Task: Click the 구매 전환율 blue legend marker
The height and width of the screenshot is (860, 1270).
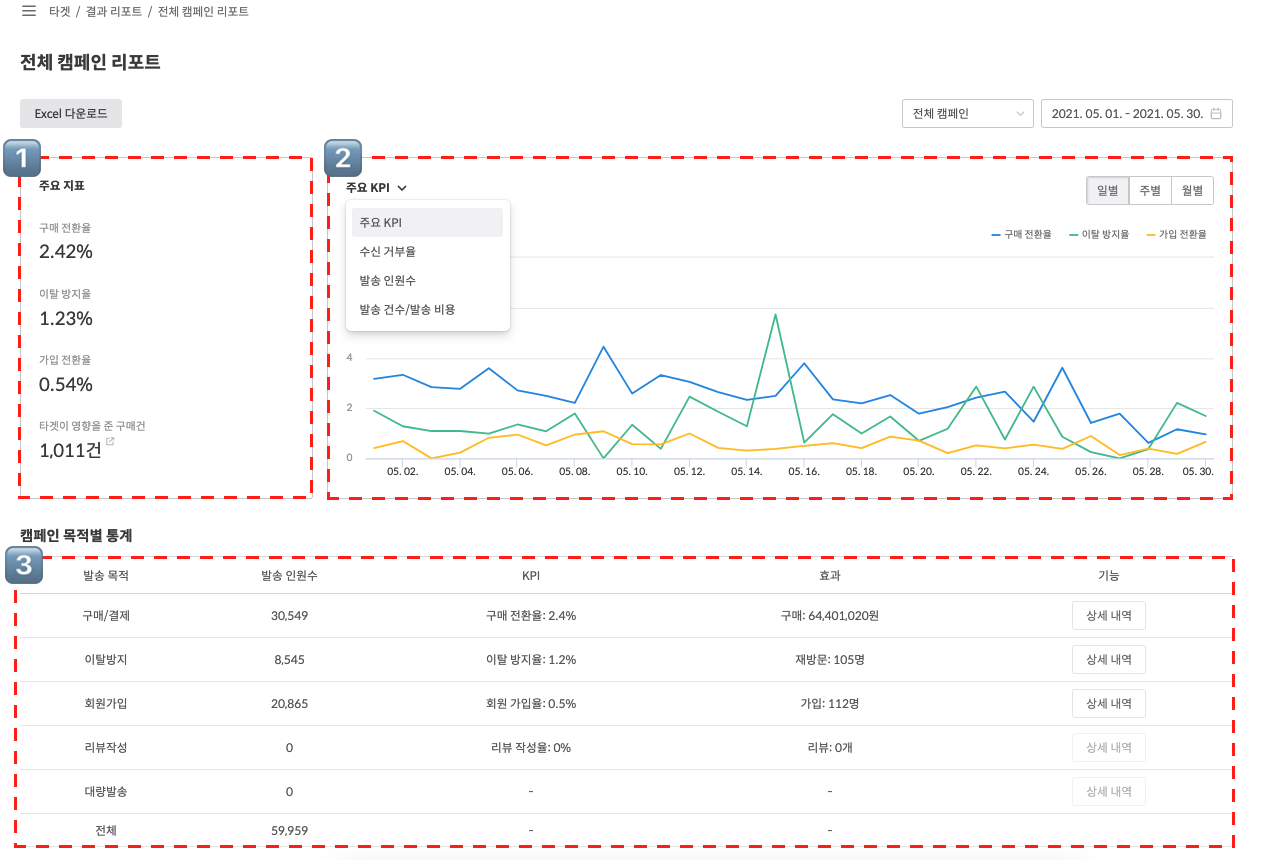Action: coord(996,234)
